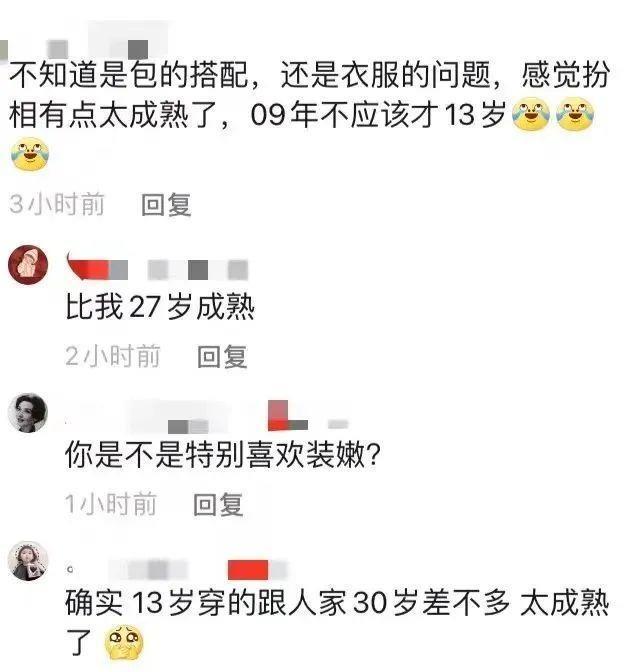Select the comment text 比我27岁成熟
The width and height of the screenshot is (635, 672).
tap(160, 307)
